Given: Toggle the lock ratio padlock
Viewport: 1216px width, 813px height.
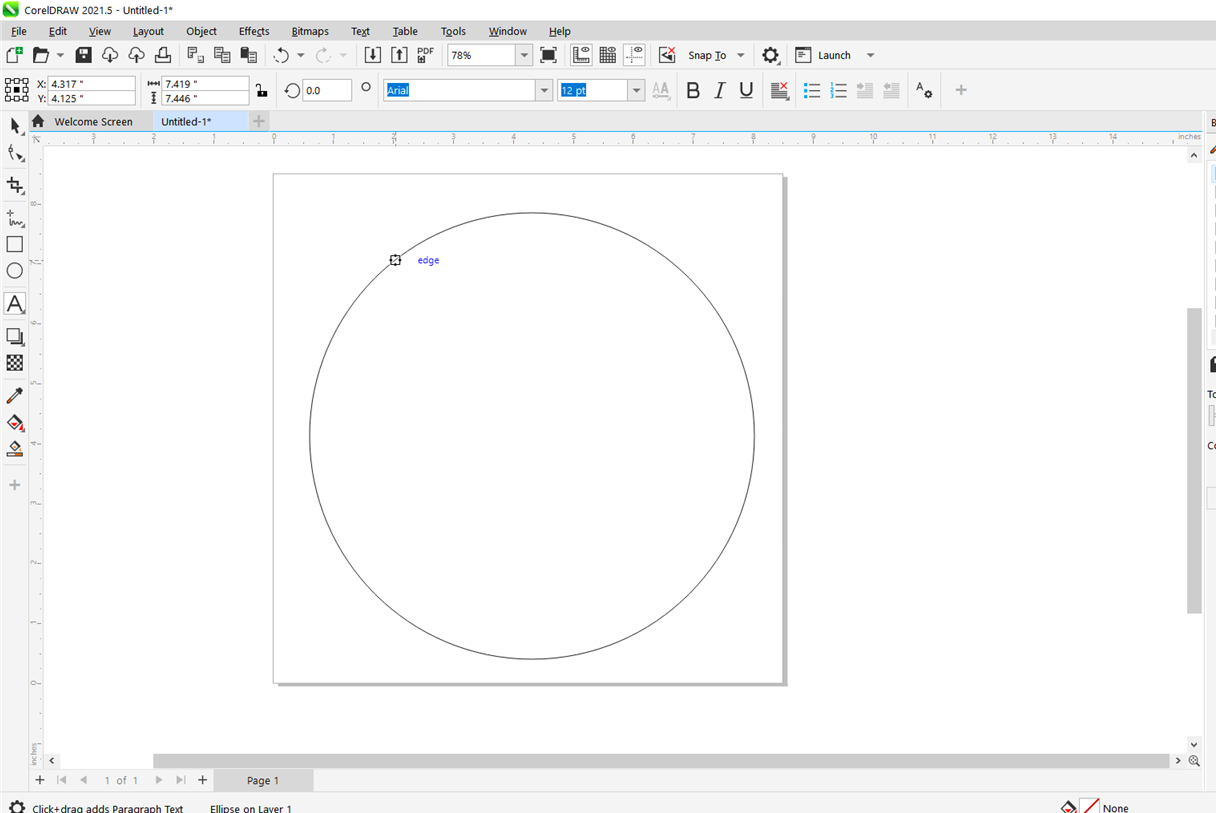Looking at the screenshot, I should [x=261, y=91].
